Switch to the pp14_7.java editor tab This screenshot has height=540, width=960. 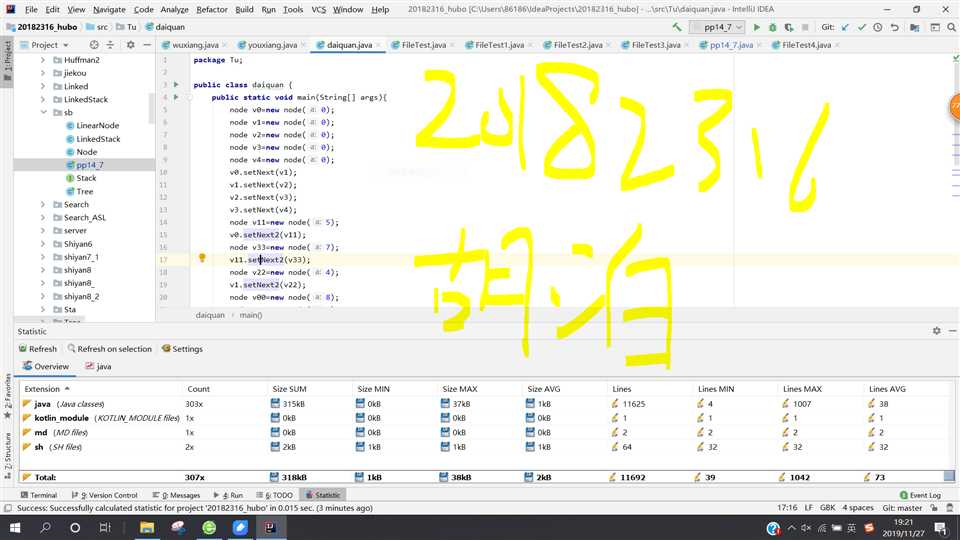730,45
